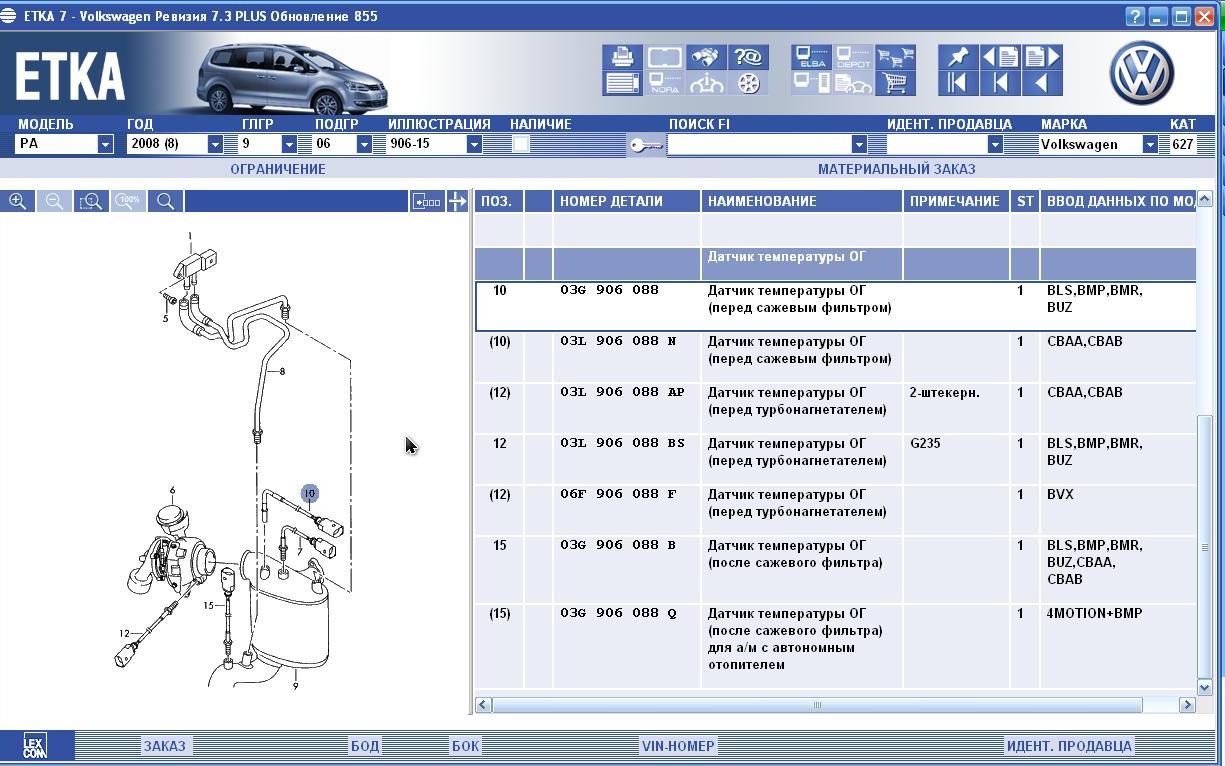Viewport: 1225px width, 766px height.
Task: Open the Материальный заказ section
Action: tap(896, 169)
